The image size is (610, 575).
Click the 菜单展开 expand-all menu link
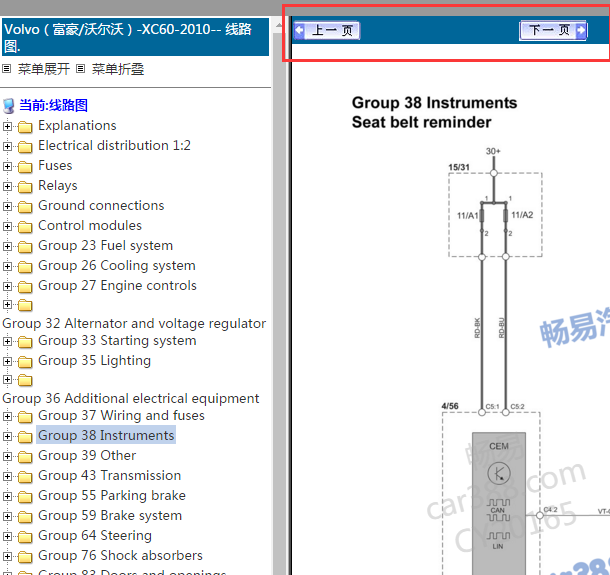[44, 69]
